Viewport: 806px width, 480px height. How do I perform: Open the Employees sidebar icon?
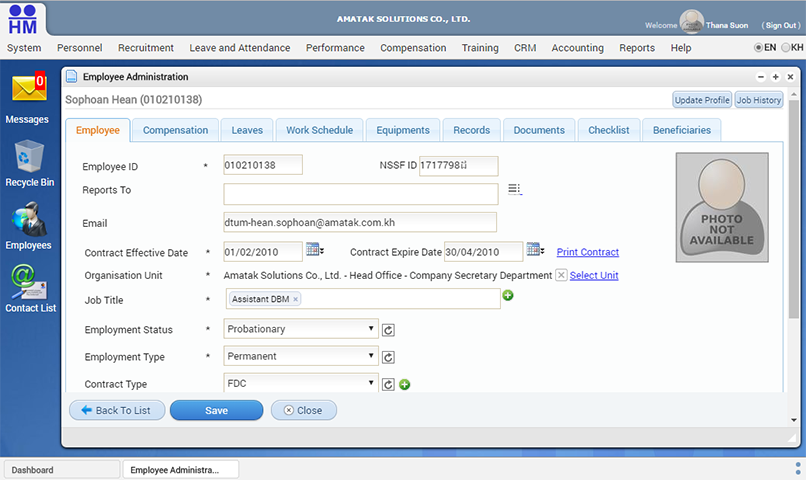pyautogui.click(x=29, y=219)
